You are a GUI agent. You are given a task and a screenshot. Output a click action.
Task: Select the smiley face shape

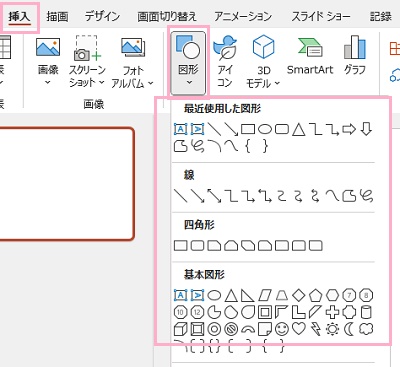(x=282, y=329)
